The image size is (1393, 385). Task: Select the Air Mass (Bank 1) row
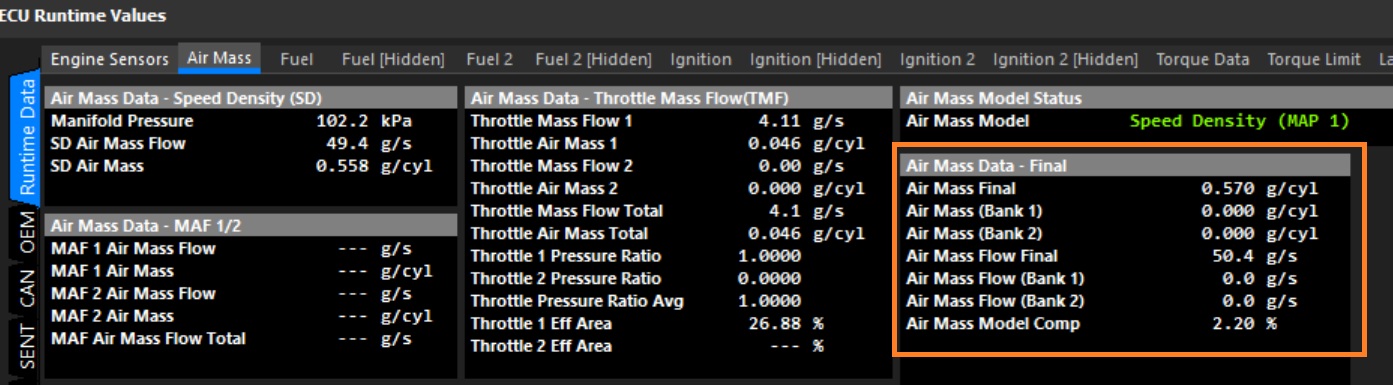click(x=1126, y=211)
